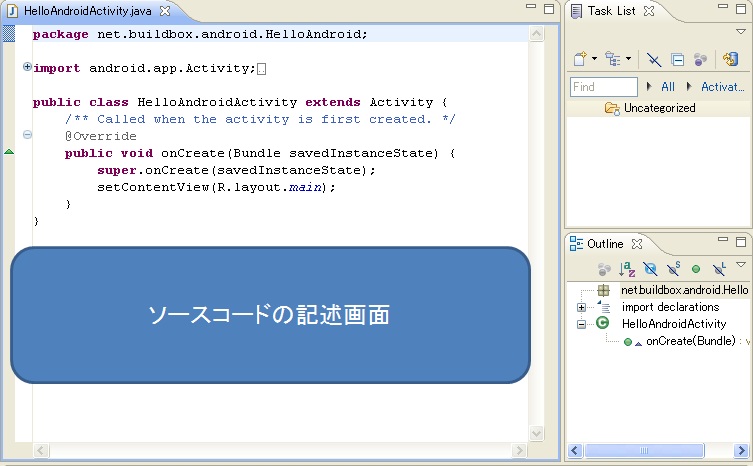Screen dimensions: 753x466
Task: Maximize the Task List panel
Action: click(x=741, y=9)
